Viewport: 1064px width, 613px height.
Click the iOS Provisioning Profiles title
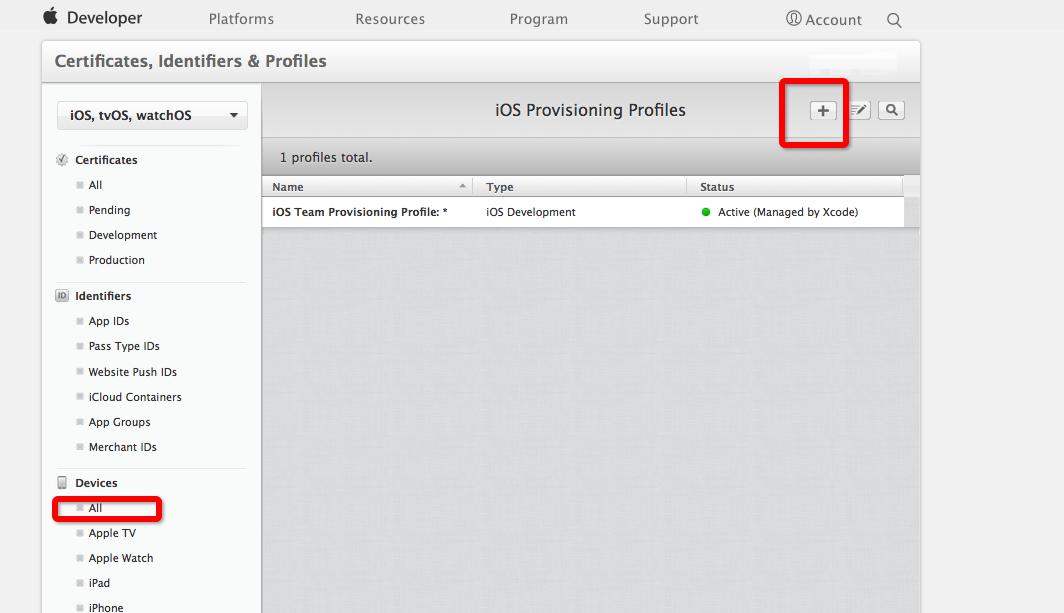[590, 110]
